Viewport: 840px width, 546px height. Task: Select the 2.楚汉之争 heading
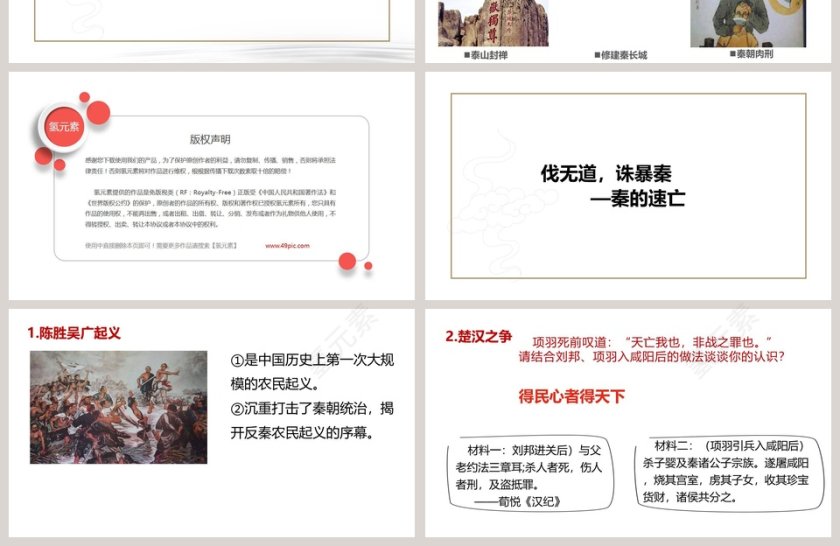tap(478, 336)
